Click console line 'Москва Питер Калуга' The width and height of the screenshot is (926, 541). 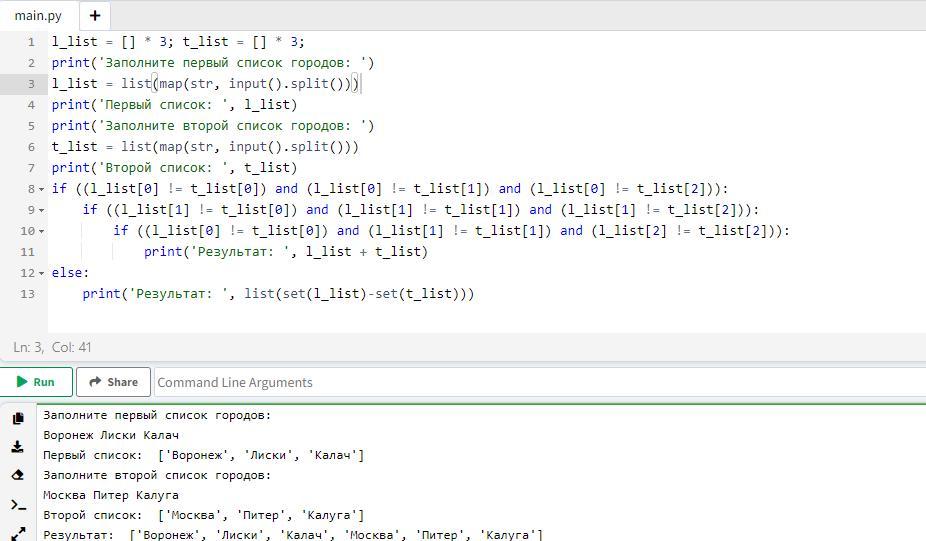tap(110, 495)
